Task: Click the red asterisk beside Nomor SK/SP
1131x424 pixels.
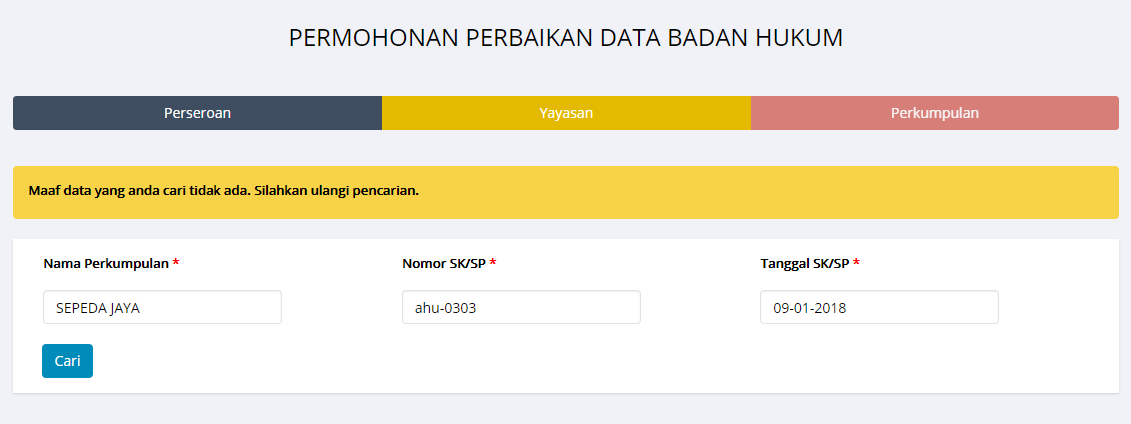Action: click(493, 263)
